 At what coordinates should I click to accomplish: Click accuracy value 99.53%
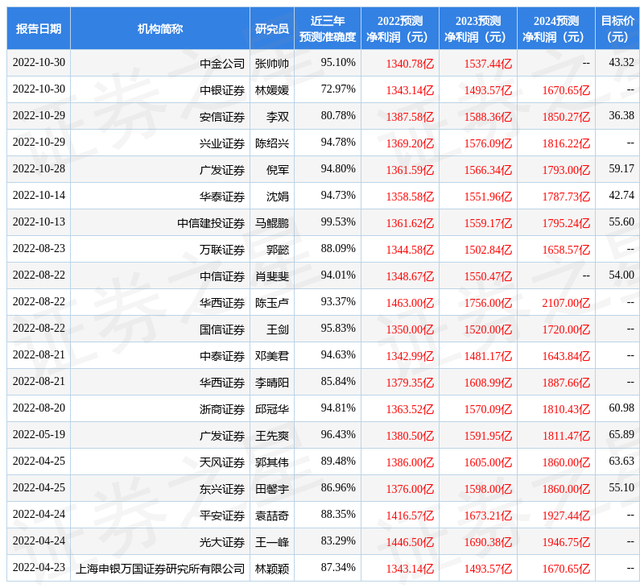coord(338,222)
